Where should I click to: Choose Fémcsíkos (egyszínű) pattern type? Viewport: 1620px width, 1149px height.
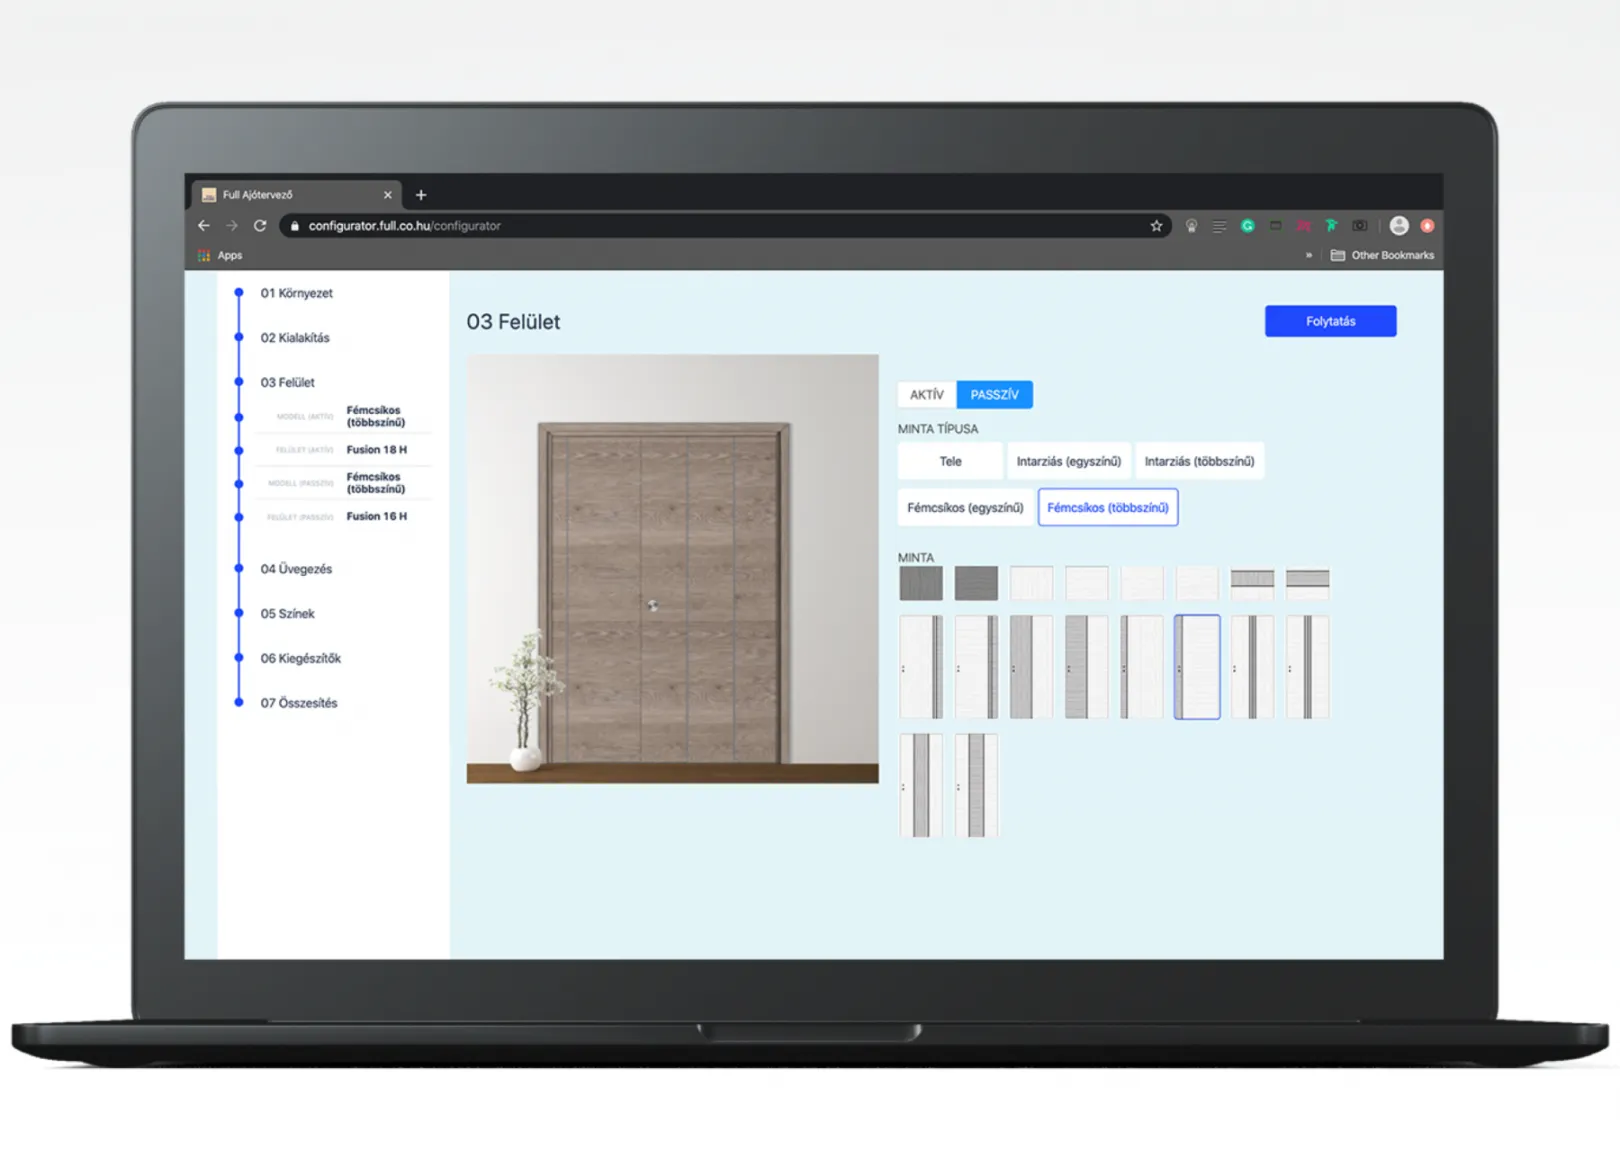965,508
